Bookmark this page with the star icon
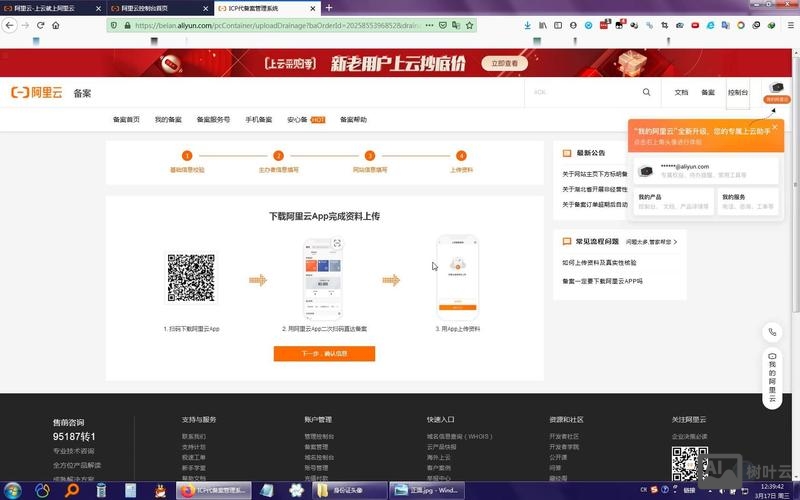Screen dimensions: 800x500 click(469, 25)
